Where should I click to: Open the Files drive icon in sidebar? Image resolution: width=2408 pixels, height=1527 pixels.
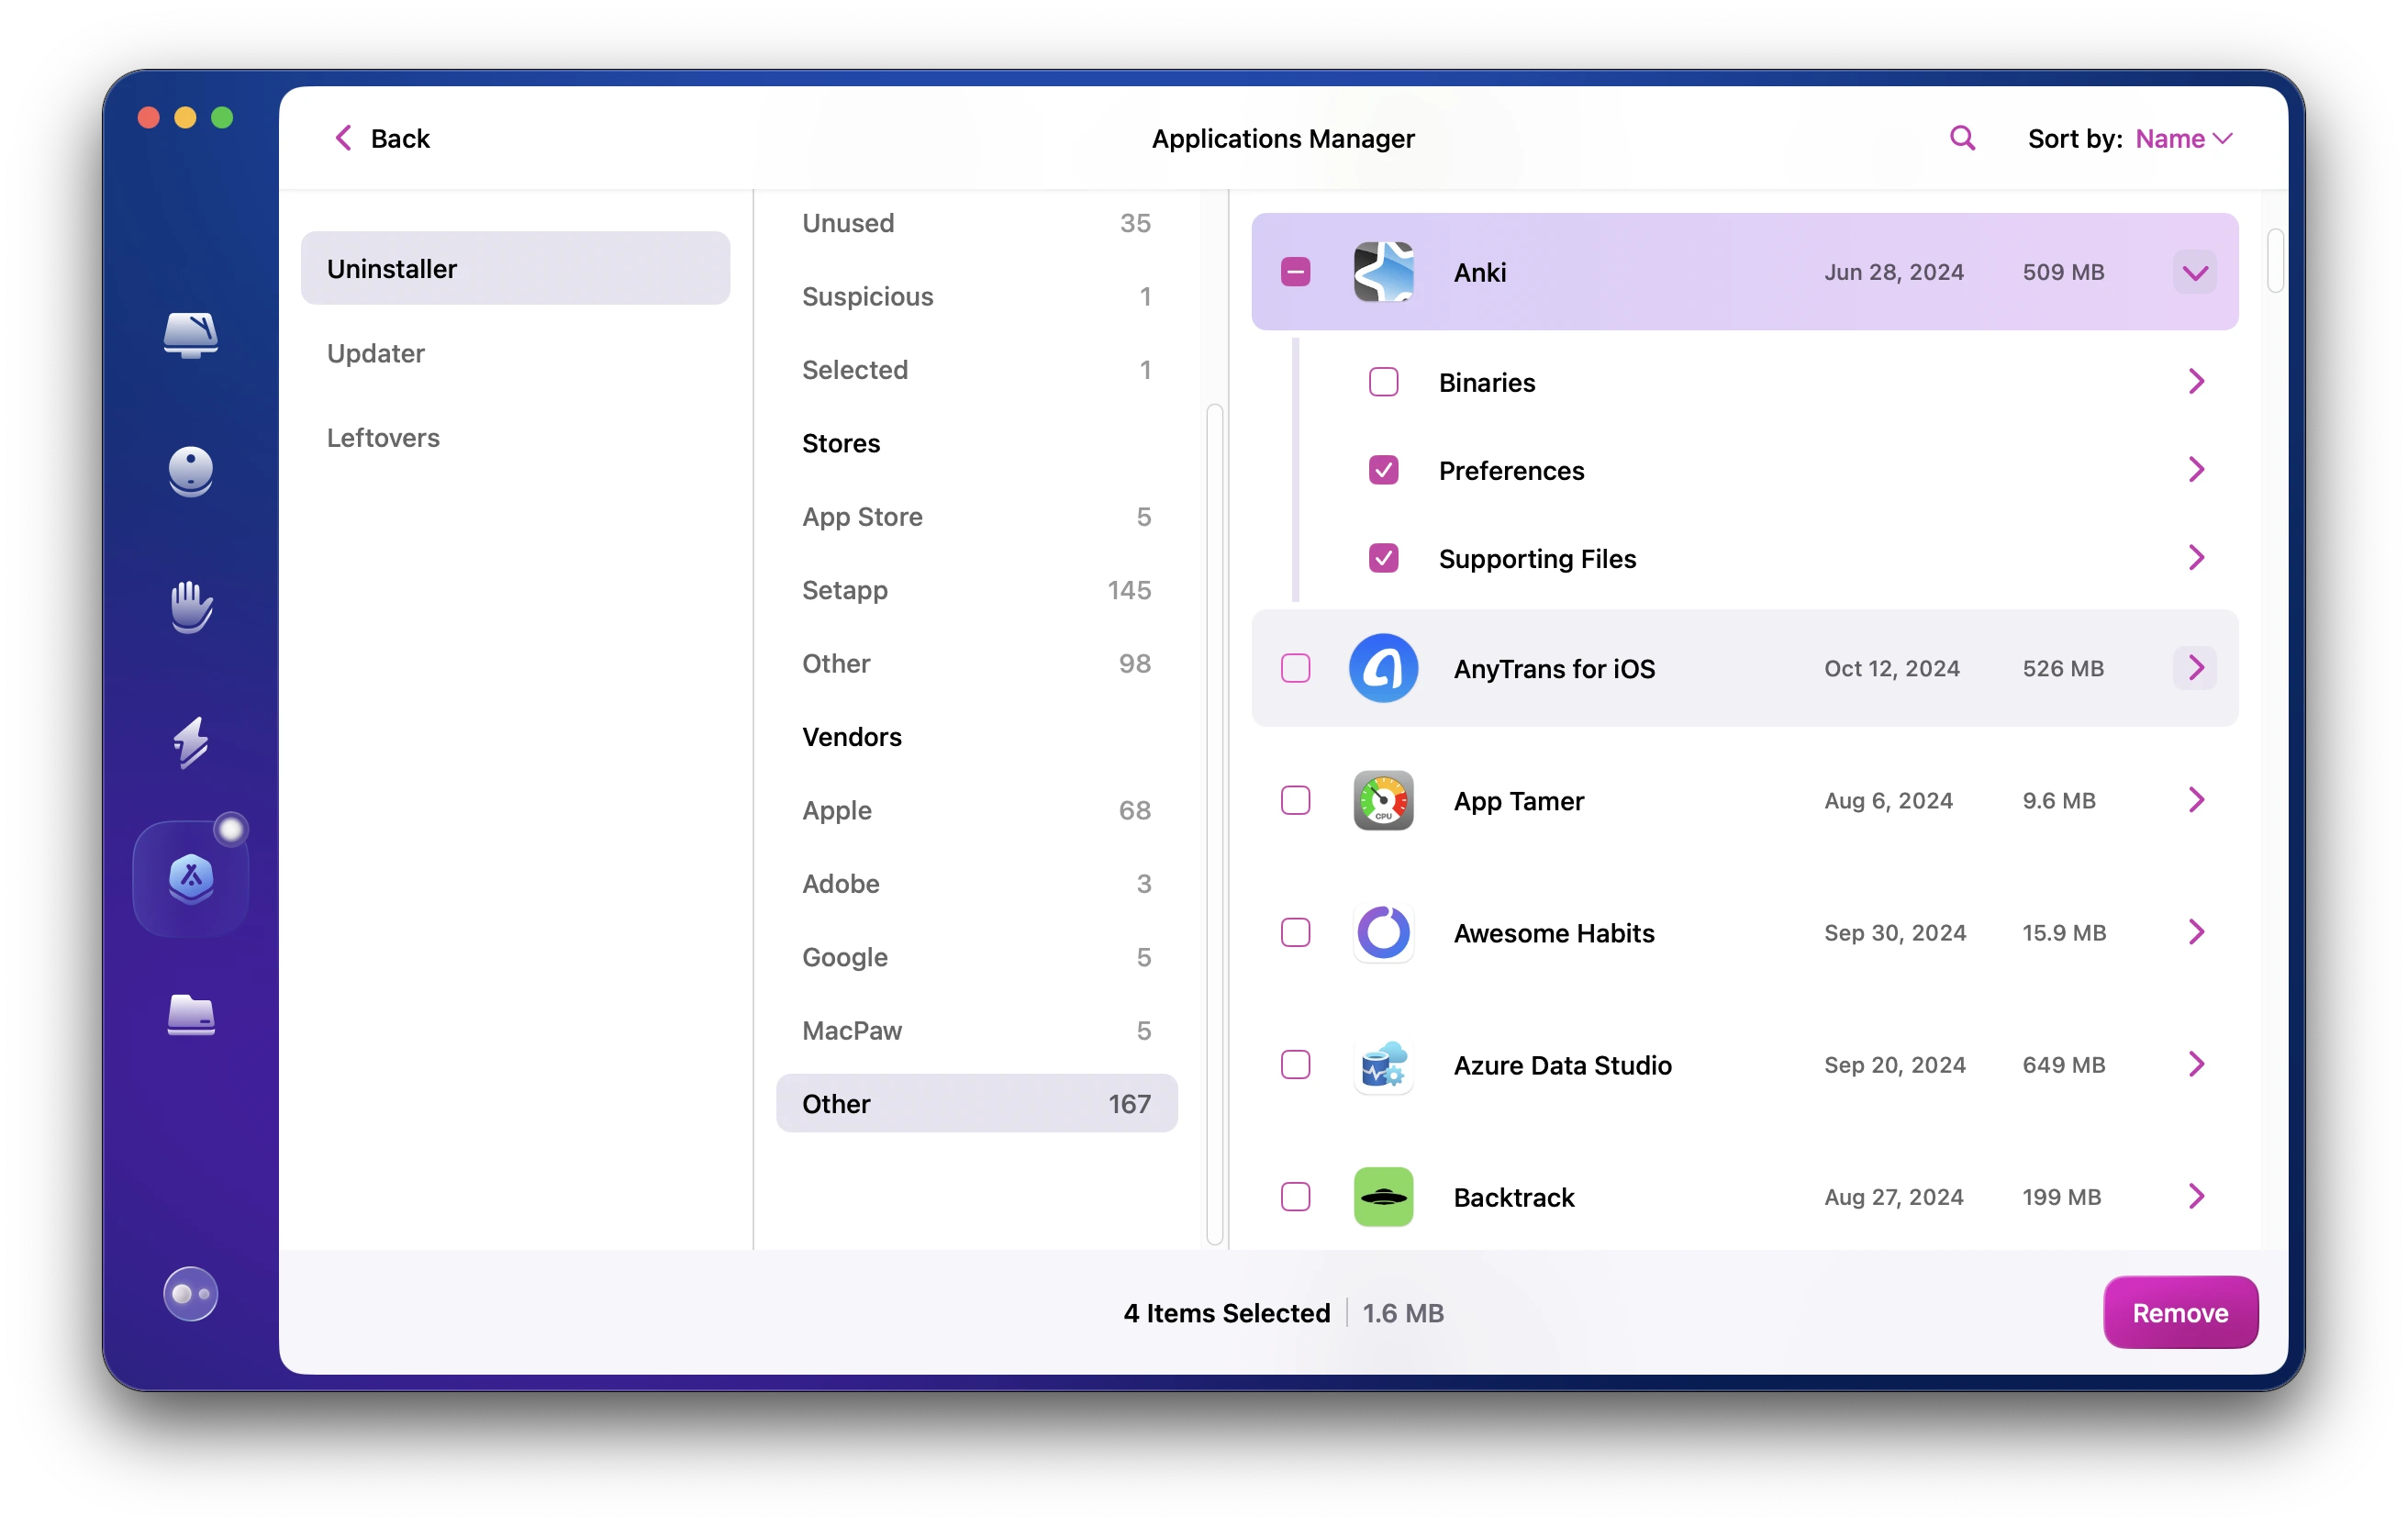point(190,1015)
